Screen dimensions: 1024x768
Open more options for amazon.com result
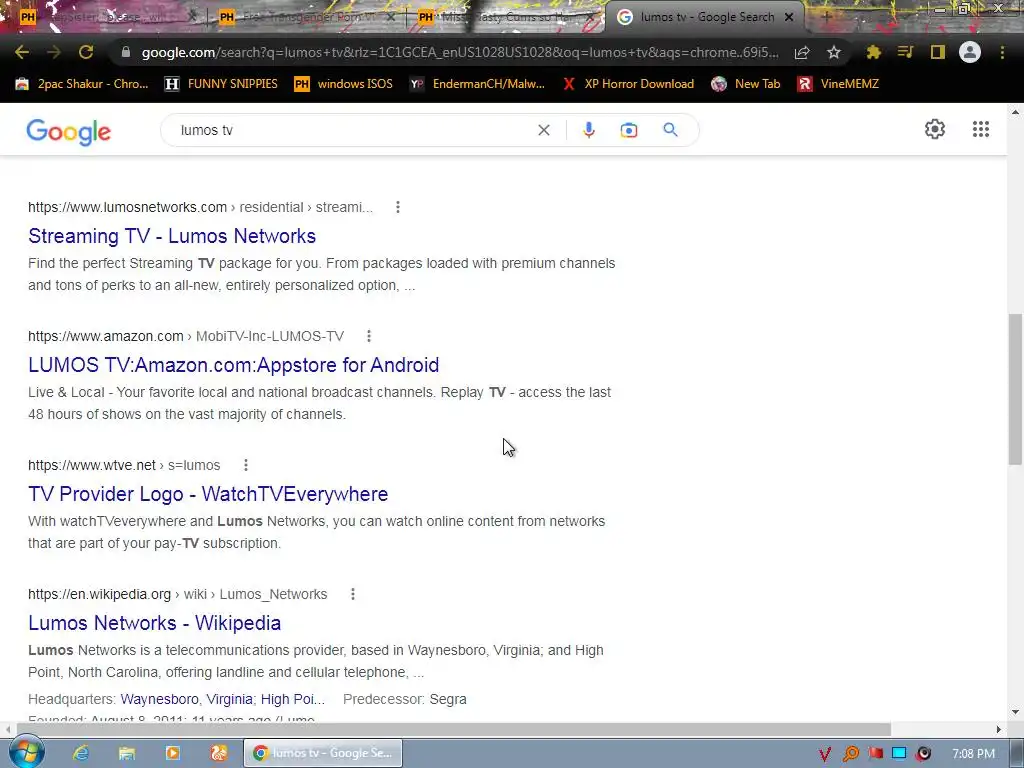point(369,336)
